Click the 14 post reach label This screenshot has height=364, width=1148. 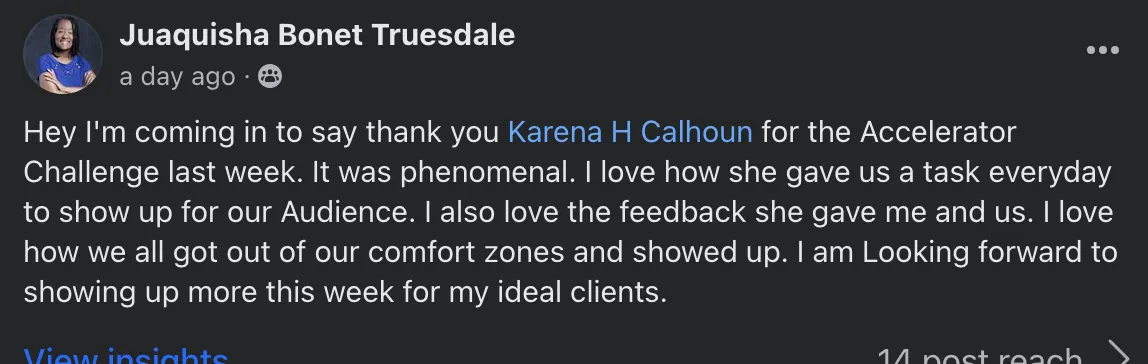click(979, 357)
